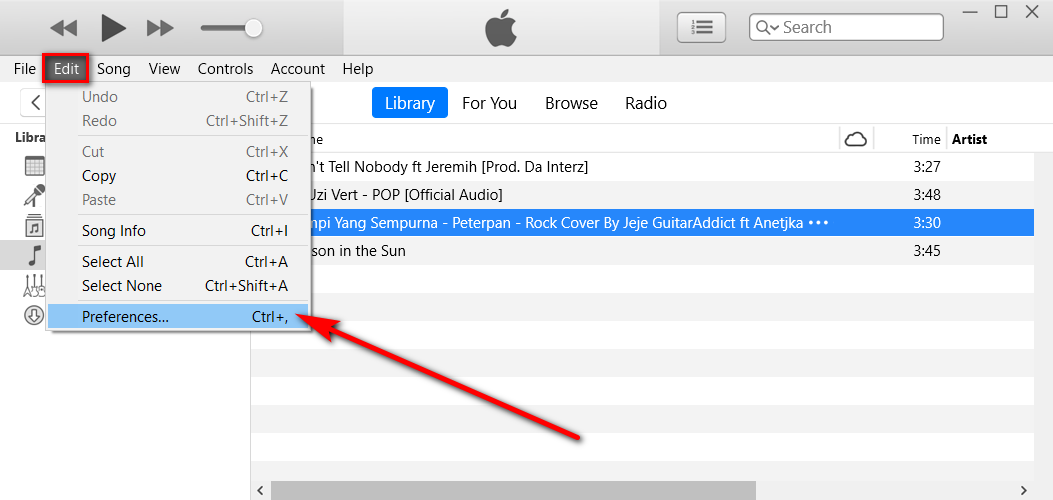Viewport: 1053px width, 500px height.
Task: Select the Albums icon in sidebar
Action: (x=34, y=226)
